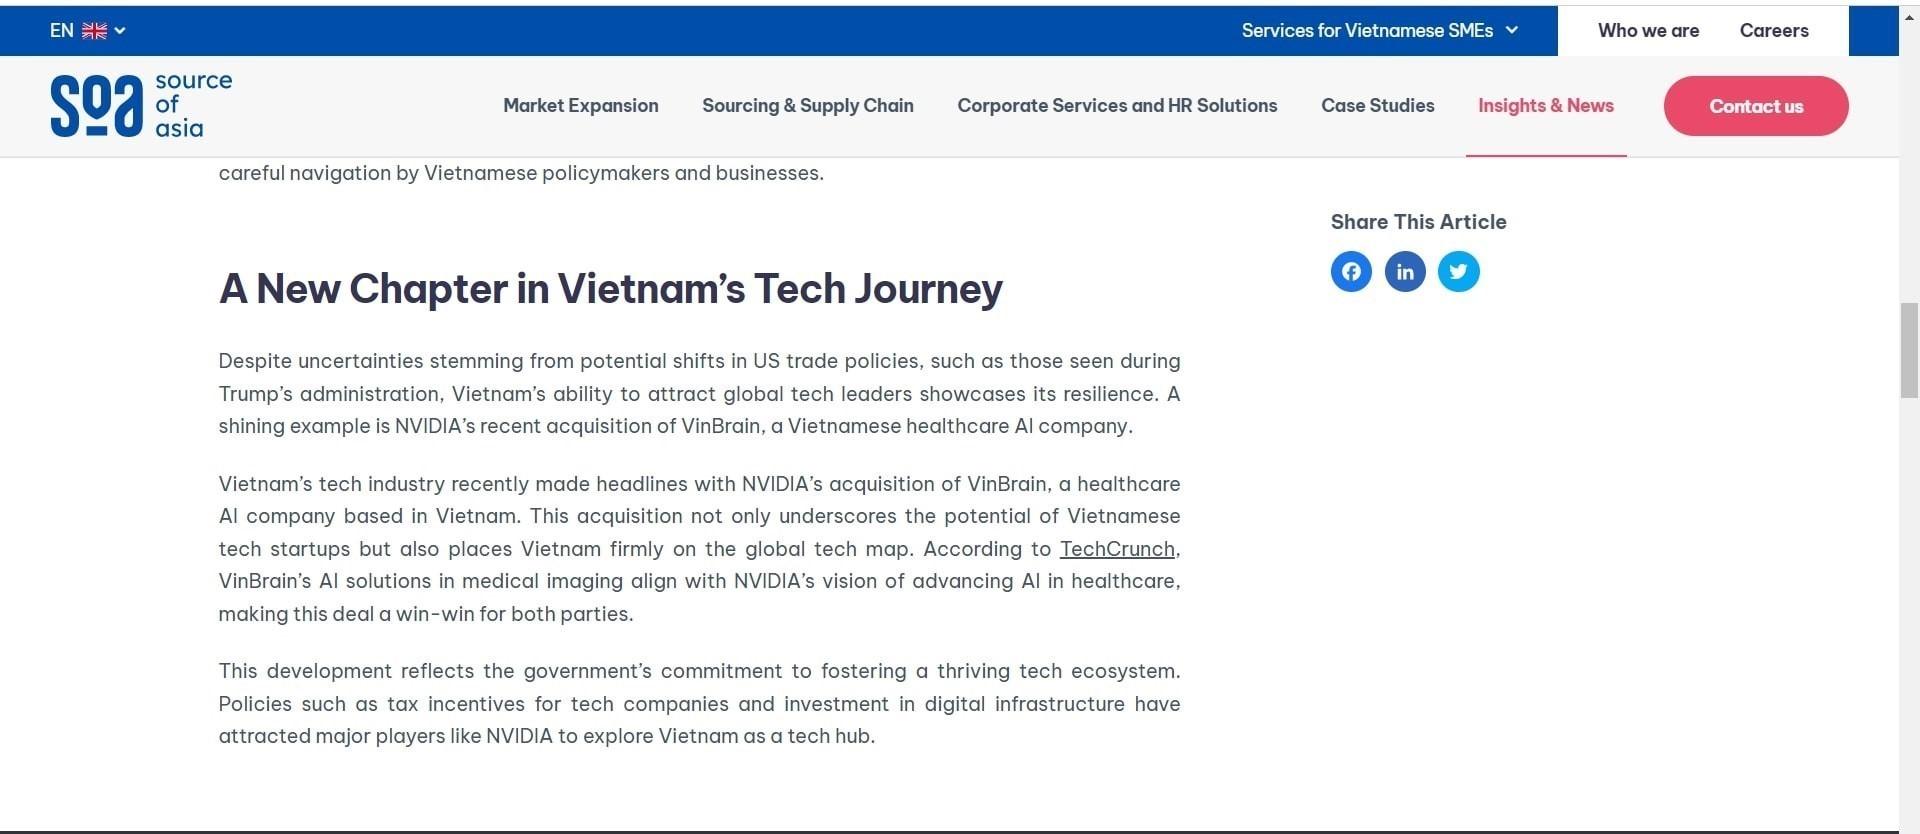The width and height of the screenshot is (1920, 834).
Task: Expand the EN language dropdown chevron
Action: (120, 31)
